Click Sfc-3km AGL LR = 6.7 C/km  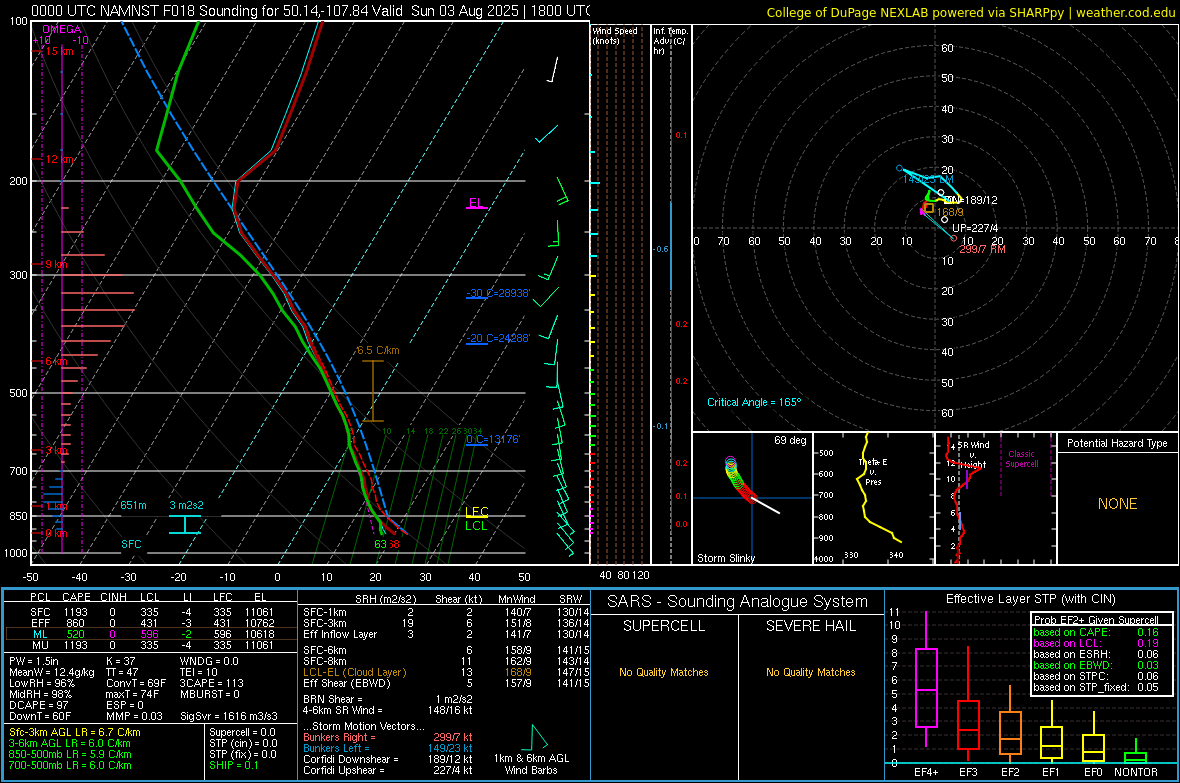pos(75,732)
